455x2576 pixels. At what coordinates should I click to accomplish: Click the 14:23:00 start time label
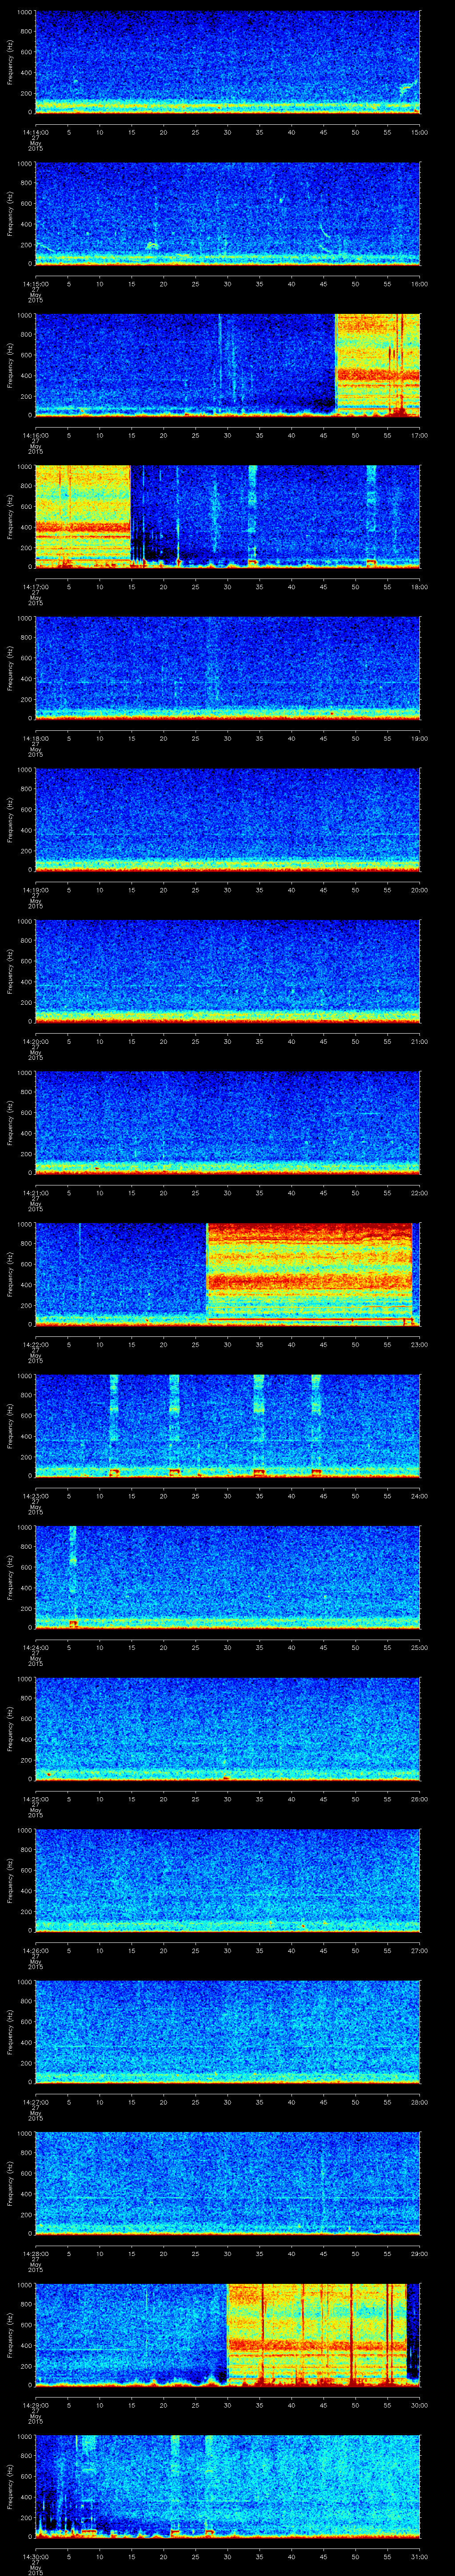point(35,1495)
